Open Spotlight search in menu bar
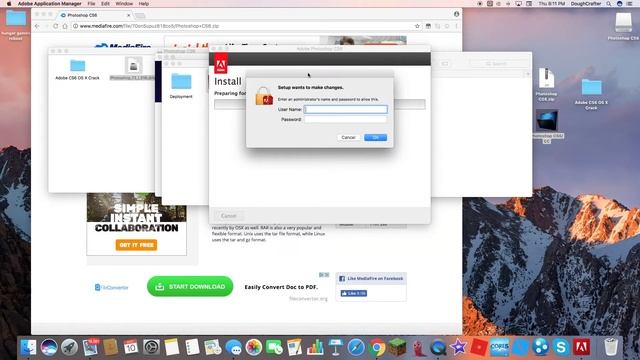Viewport: 640px width, 360px height. pos(609,4)
